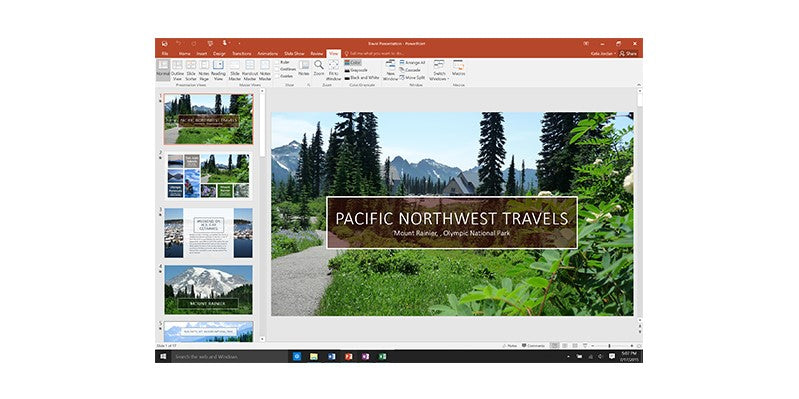
Task: Open the Transitions tab
Action: (x=242, y=54)
